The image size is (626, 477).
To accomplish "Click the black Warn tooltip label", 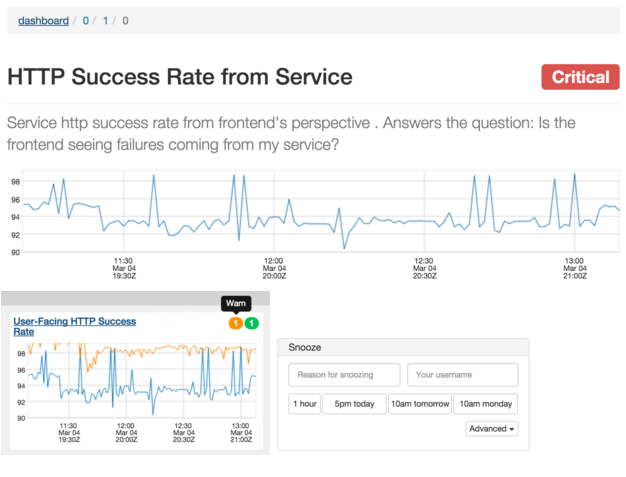I will click(x=236, y=303).
